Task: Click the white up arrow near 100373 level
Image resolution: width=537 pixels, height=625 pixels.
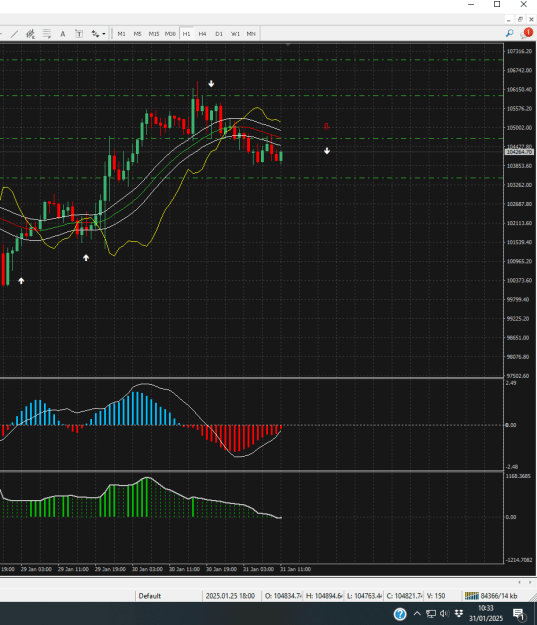Action: (x=21, y=281)
